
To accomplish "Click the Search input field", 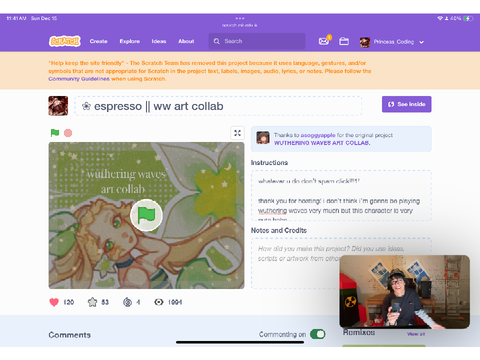I will 257,41.
